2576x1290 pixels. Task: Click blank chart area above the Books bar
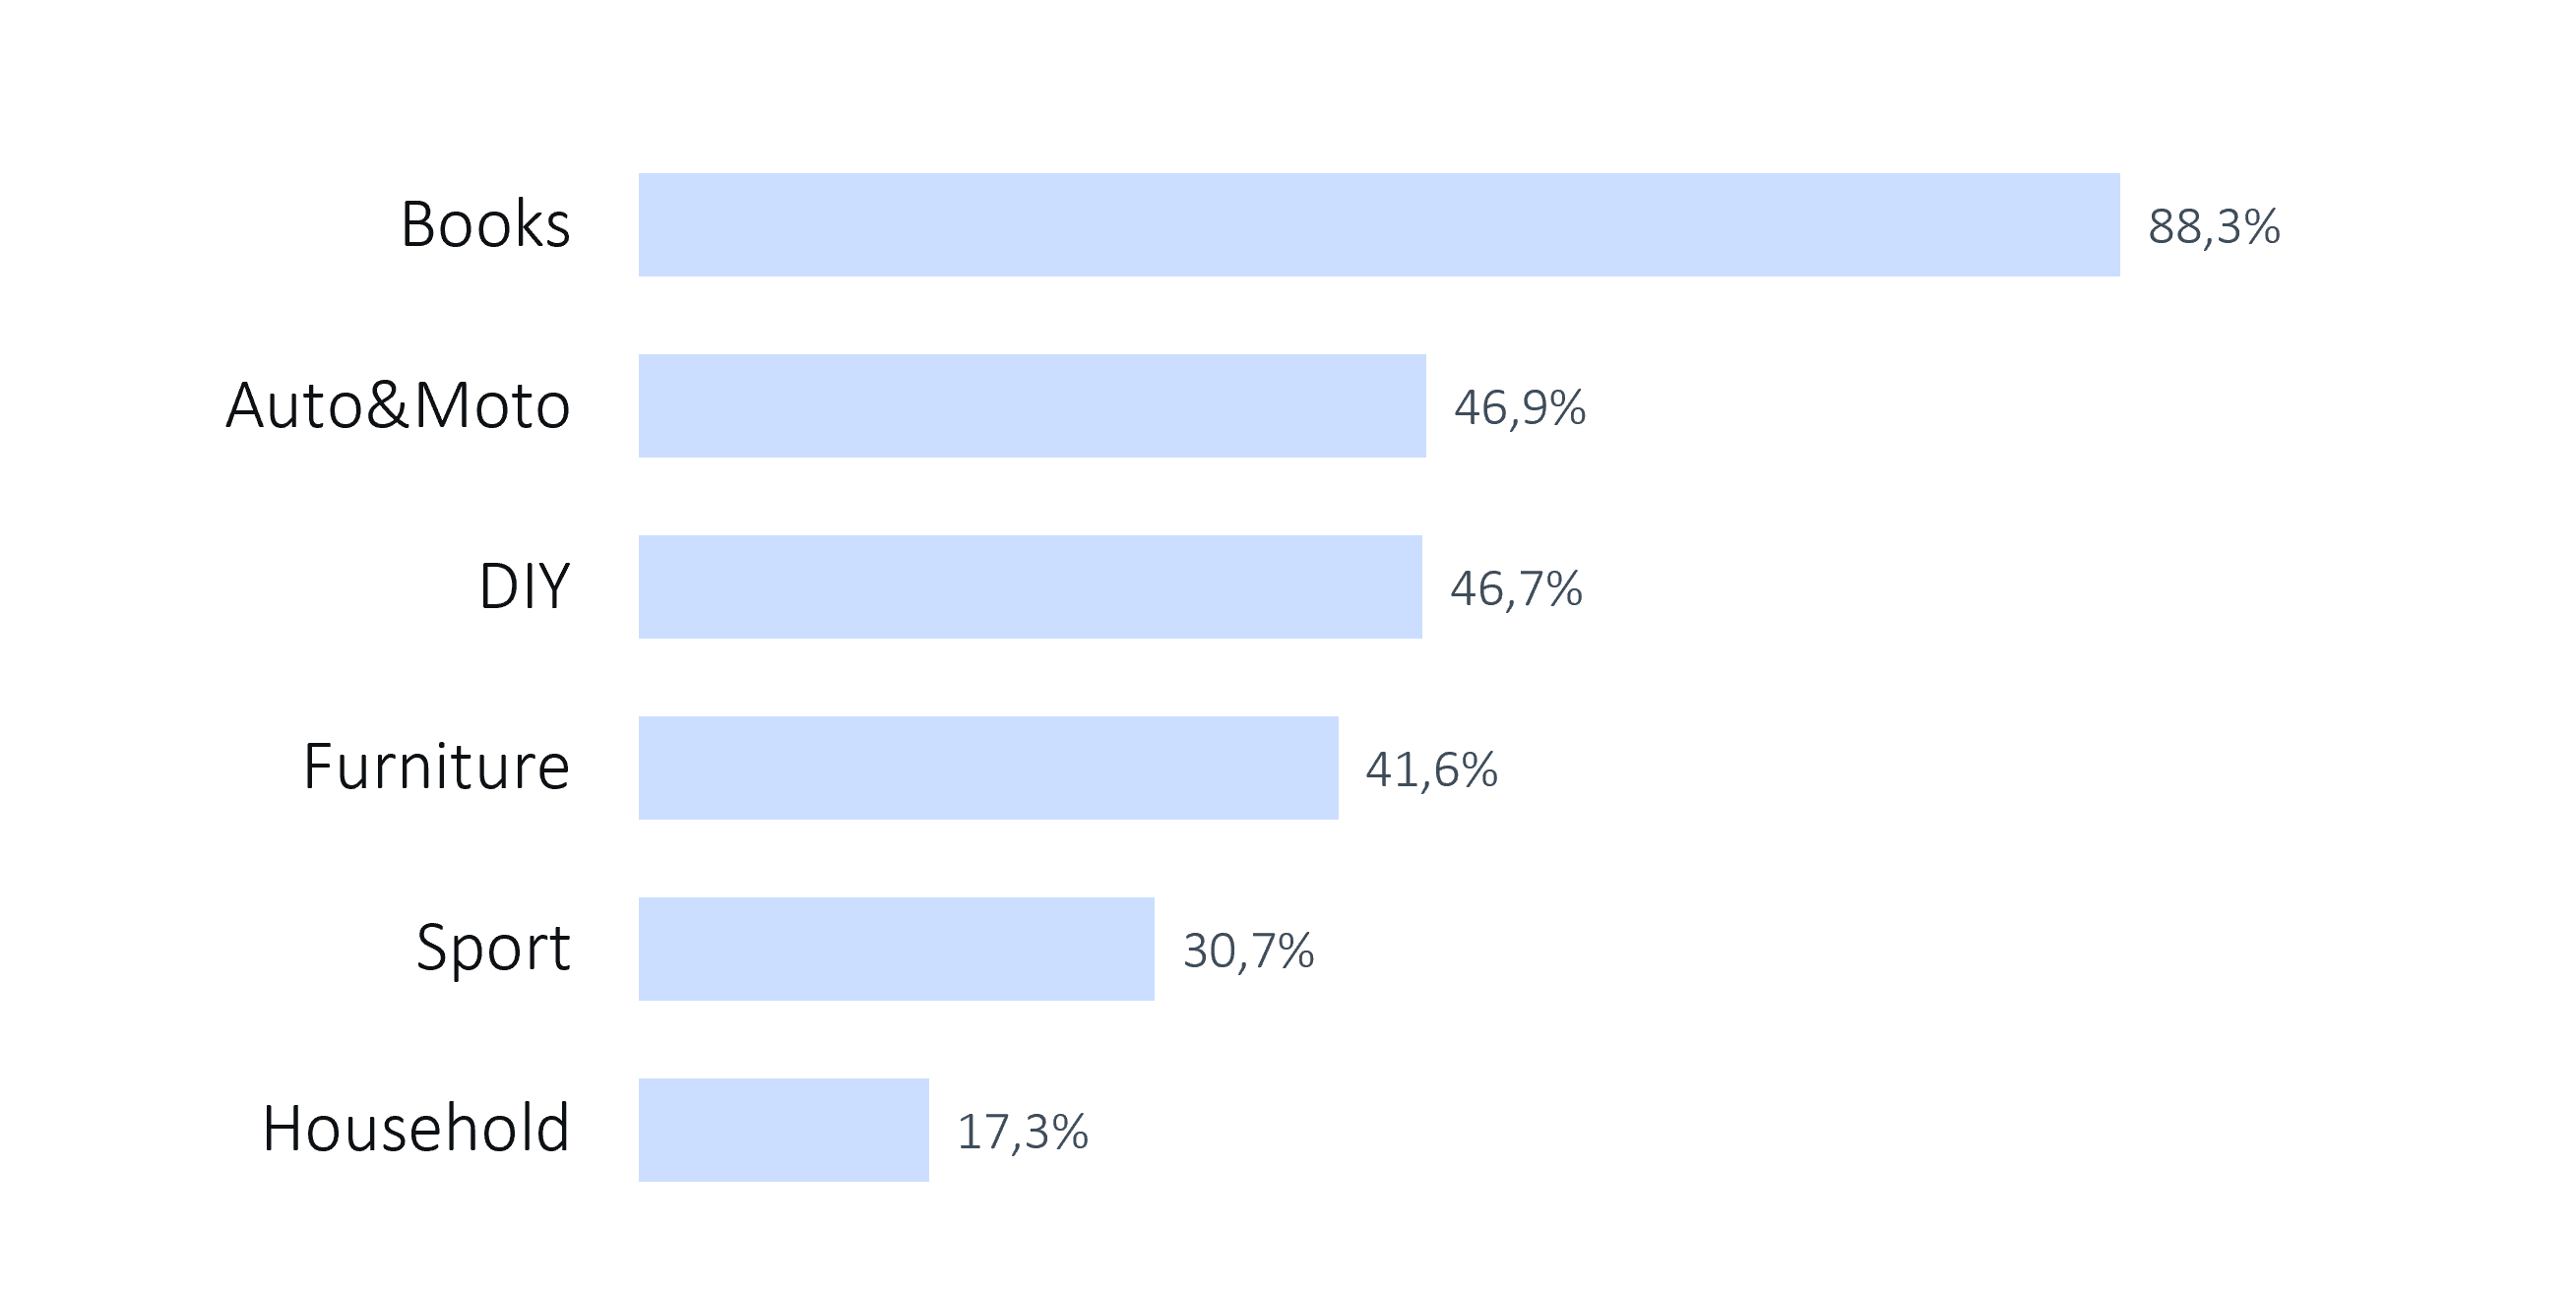point(1378,90)
